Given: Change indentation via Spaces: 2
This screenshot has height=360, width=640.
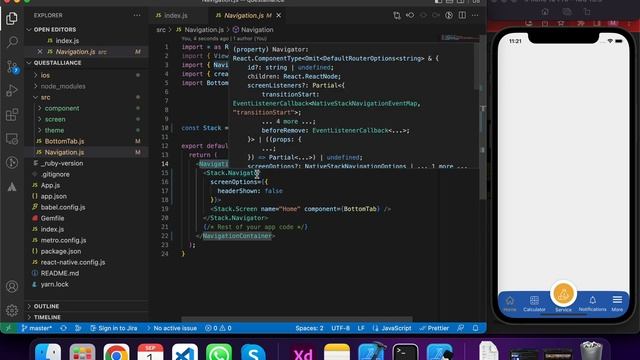Looking at the screenshot, I should [x=309, y=328].
